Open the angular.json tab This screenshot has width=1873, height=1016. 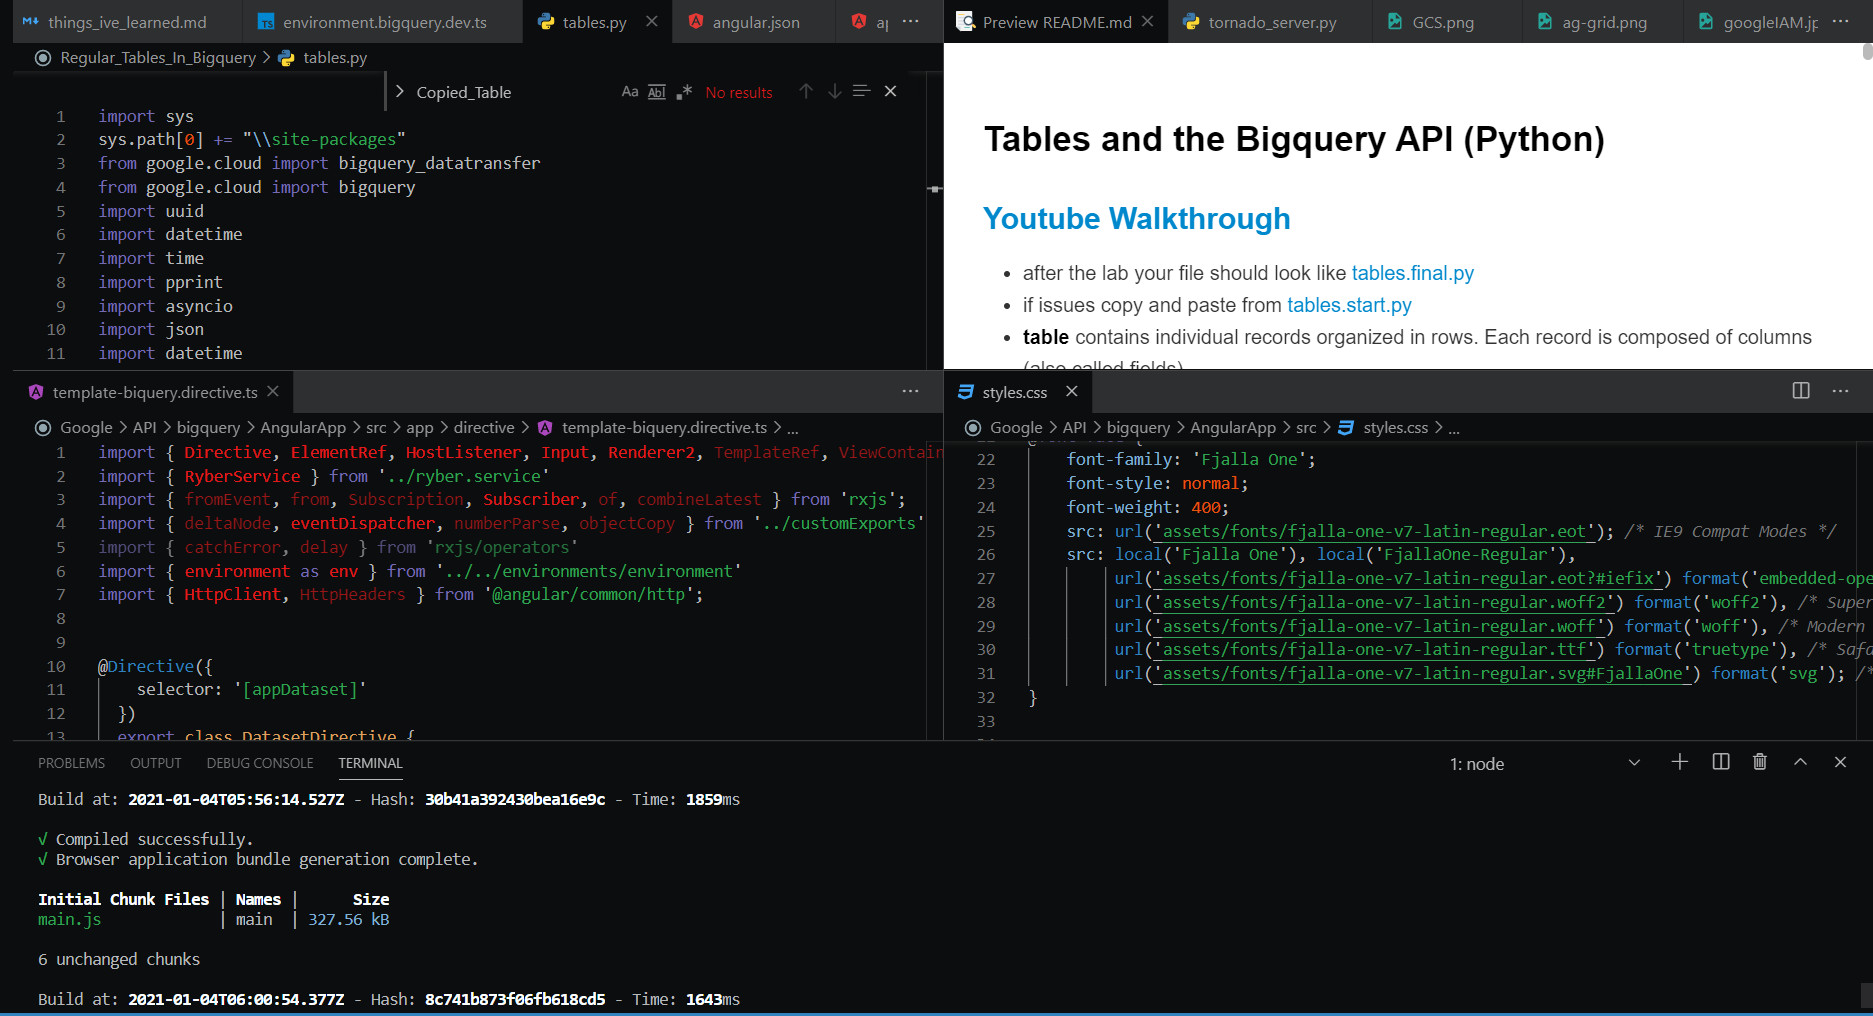[755, 22]
